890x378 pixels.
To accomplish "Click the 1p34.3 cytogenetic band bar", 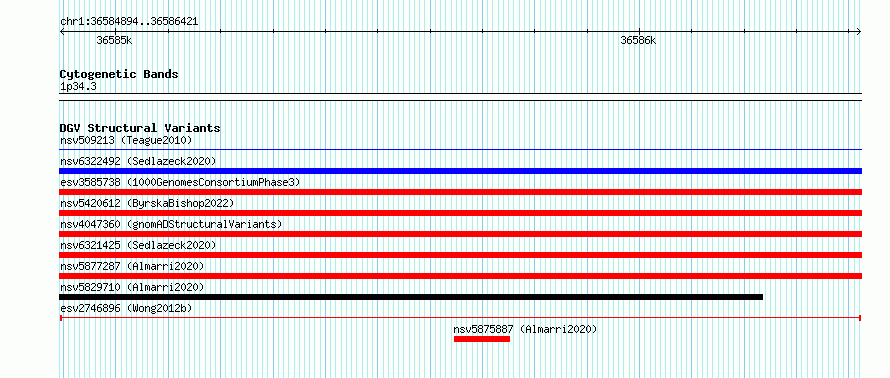I will [x=460, y=97].
